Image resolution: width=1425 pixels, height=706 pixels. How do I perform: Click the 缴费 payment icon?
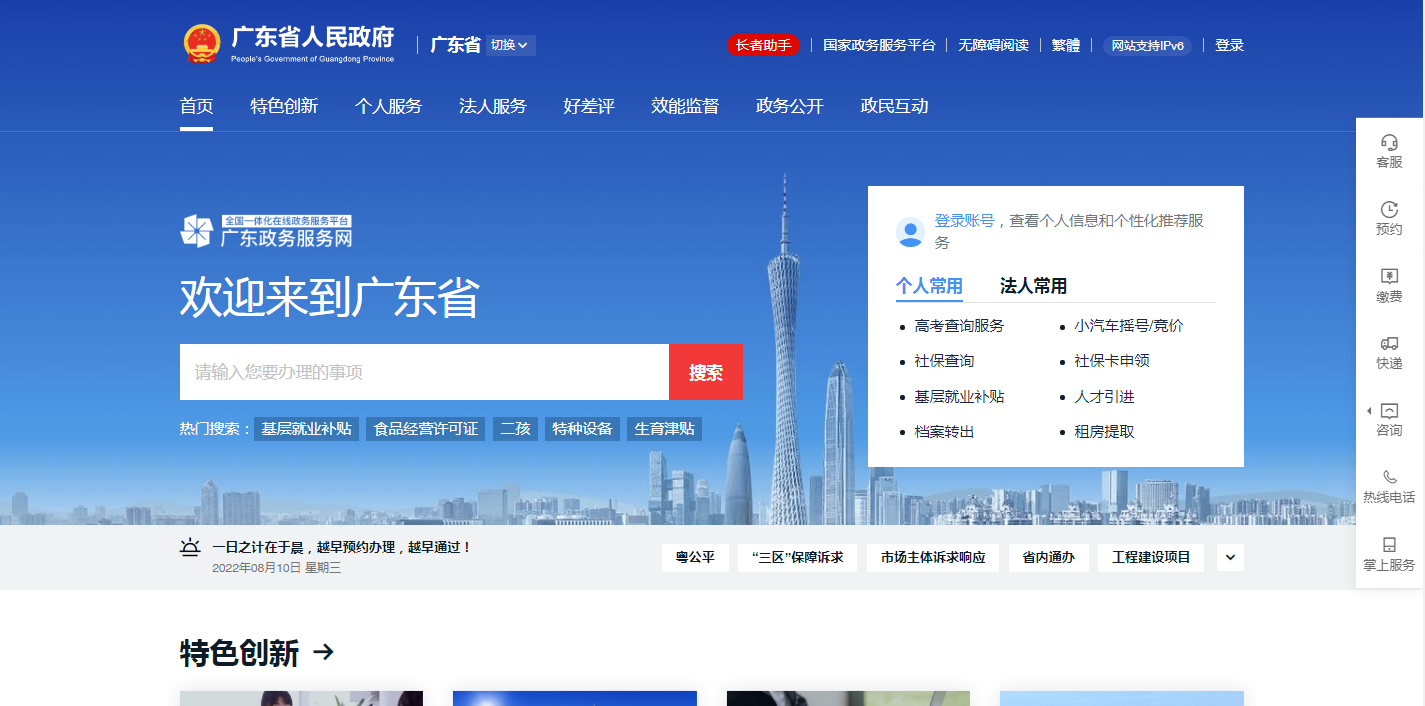1389,276
